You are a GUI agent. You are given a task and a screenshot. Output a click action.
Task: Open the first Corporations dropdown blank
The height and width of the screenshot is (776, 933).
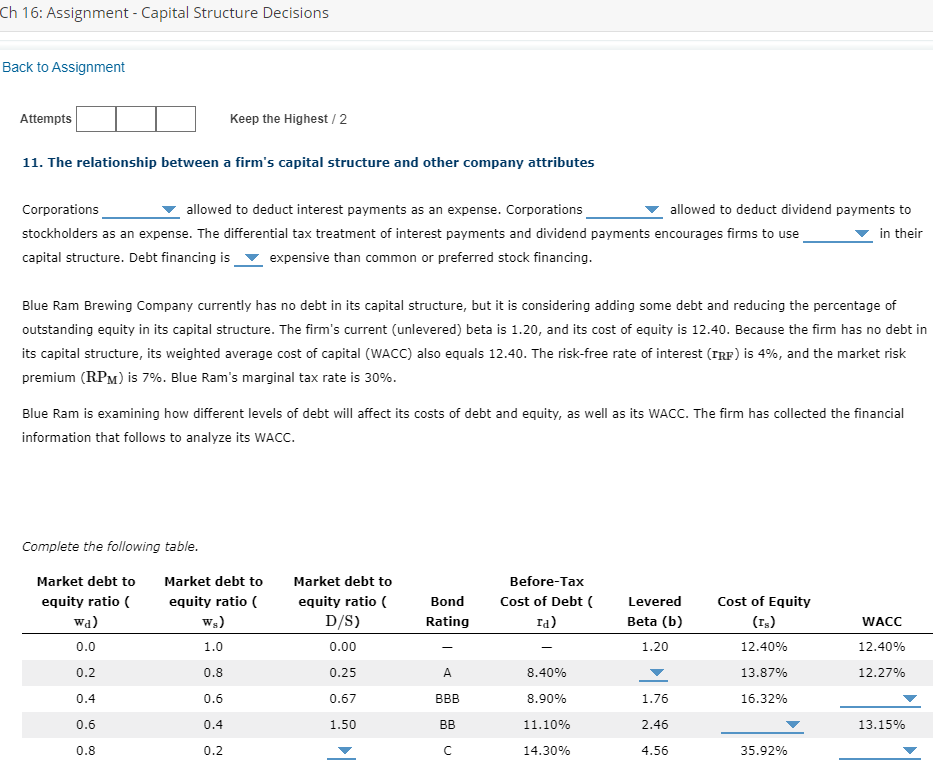pos(141,209)
